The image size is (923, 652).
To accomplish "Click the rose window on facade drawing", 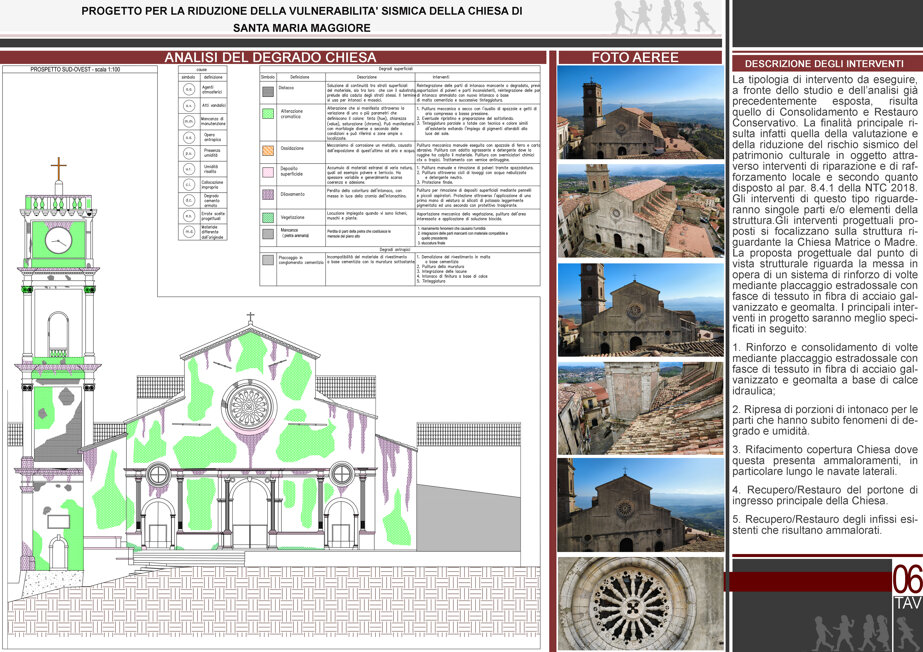I will point(249,407).
